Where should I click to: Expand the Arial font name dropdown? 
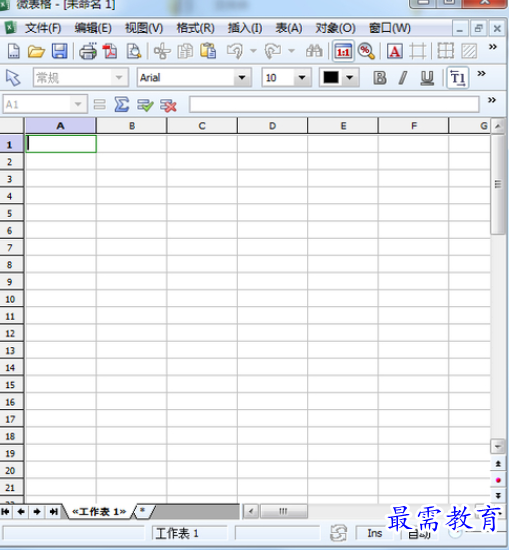[x=242, y=78]
